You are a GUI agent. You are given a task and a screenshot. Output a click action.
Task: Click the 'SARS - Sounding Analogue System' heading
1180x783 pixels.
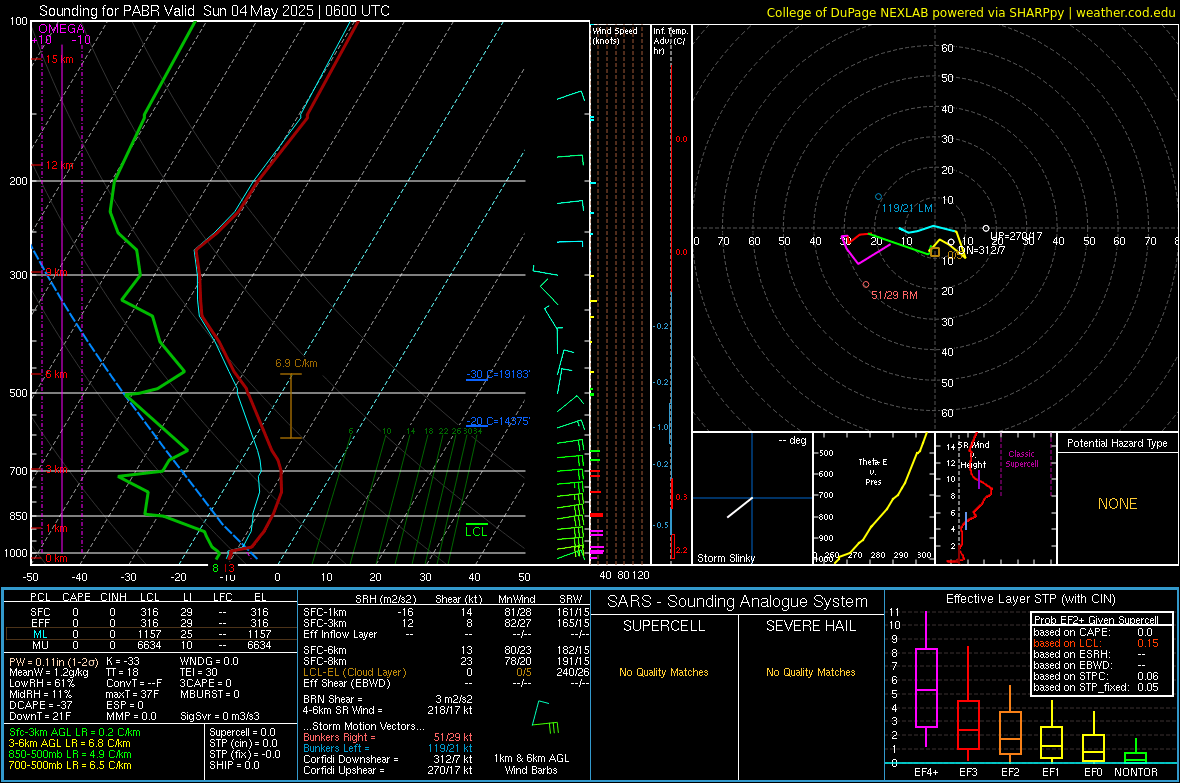737,602
